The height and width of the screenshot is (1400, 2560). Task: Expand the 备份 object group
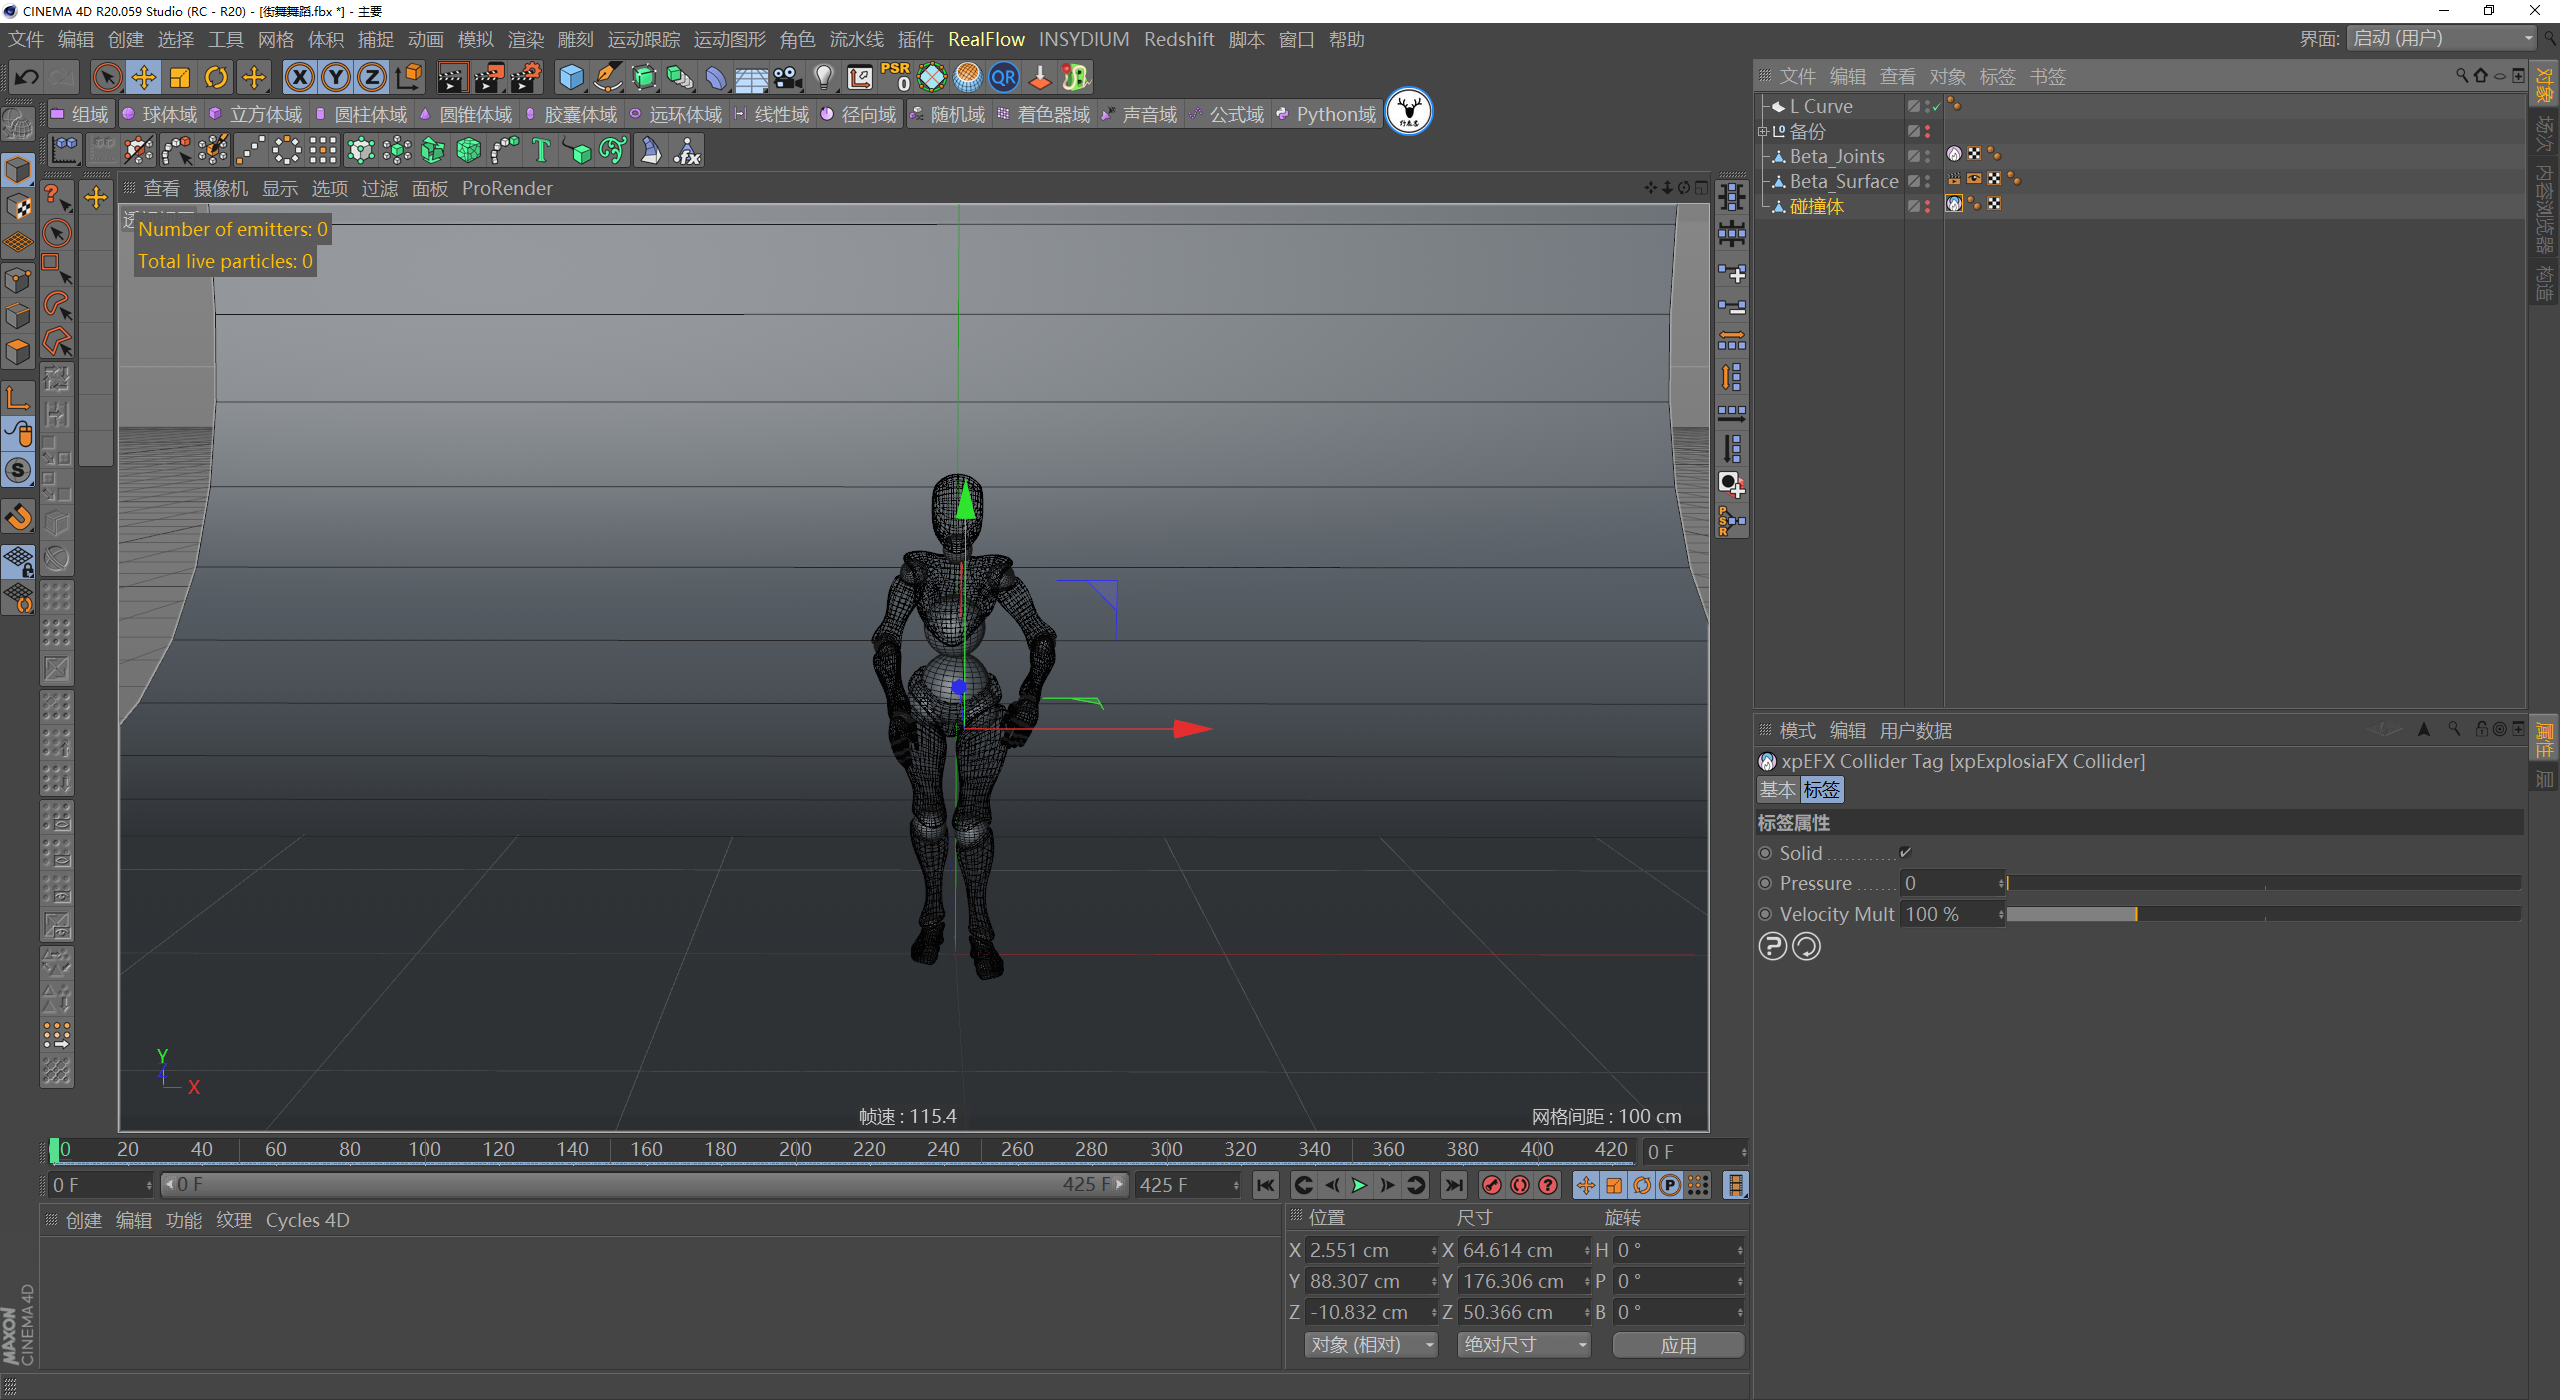click(1763, 131)
